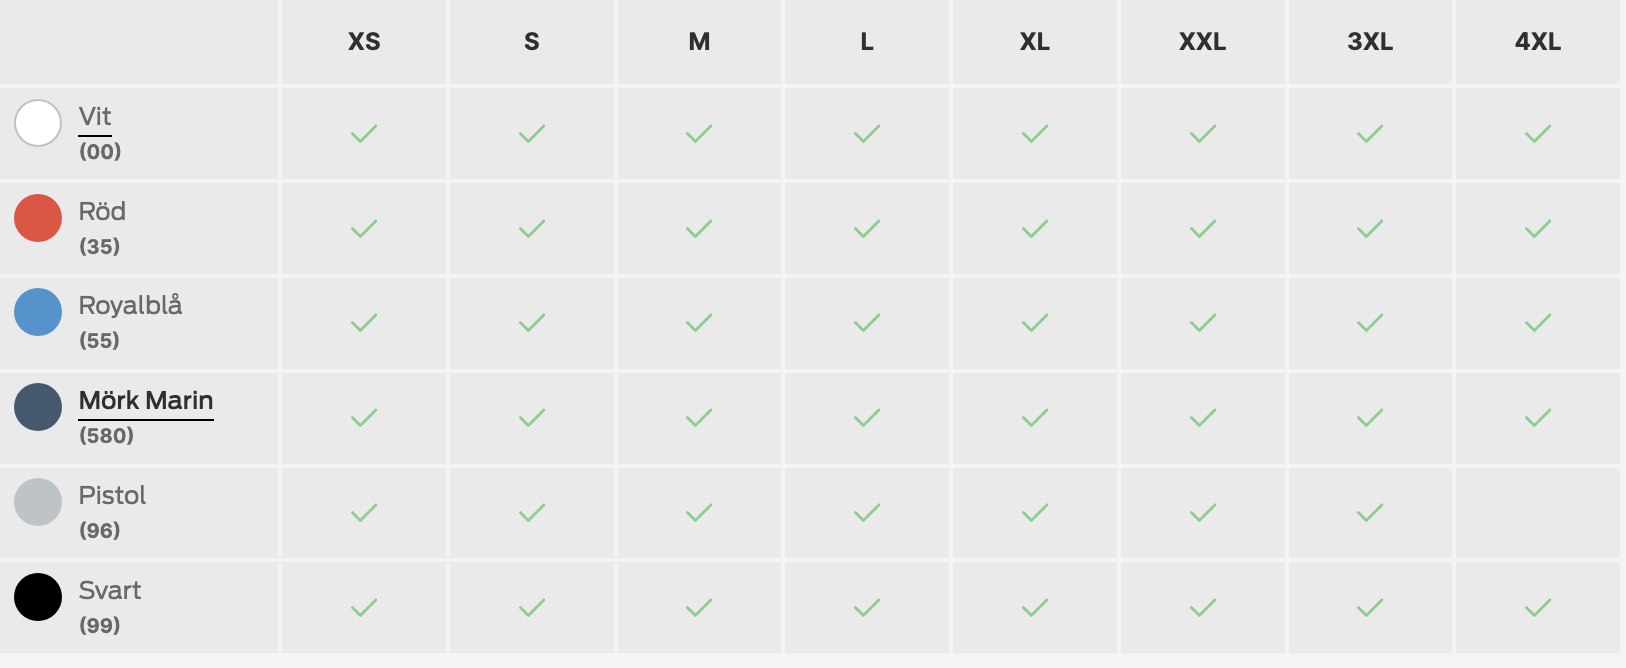Image resolution: width=1626 pixels, height=668 pixels.
Task: Click the Pistol 3XL checkmark
Action: coord(1370,513)
